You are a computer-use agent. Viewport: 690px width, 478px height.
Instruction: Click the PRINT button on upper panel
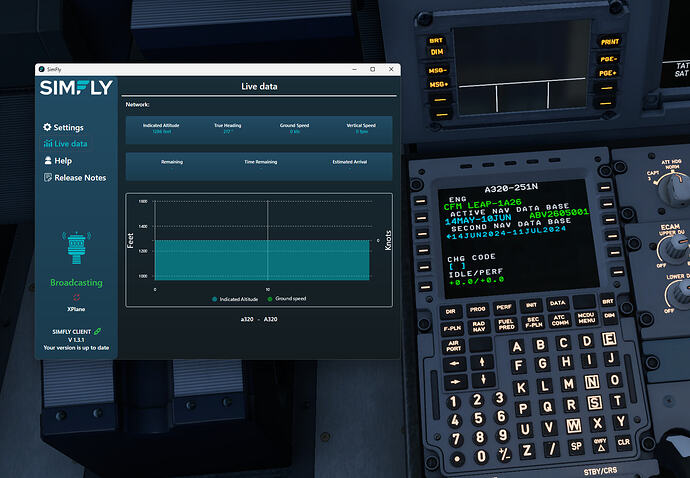click(610, 42)
